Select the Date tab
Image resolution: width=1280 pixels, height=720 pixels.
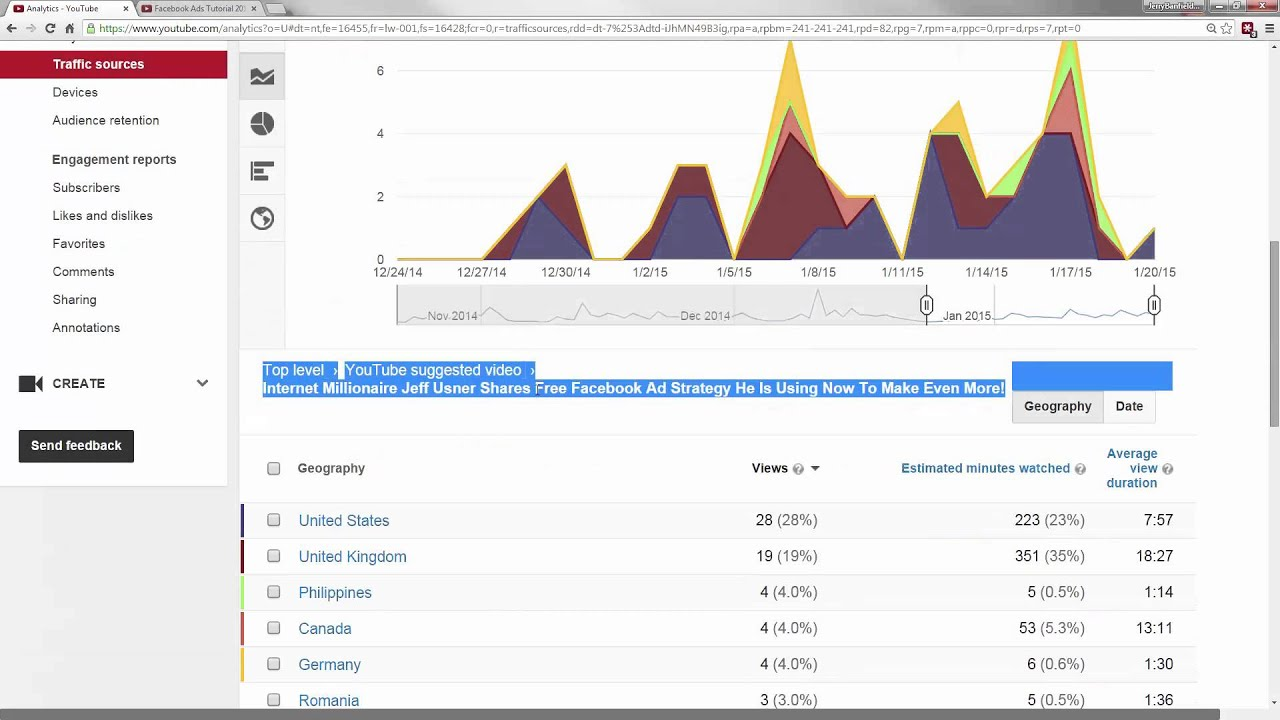(x=1129, y=406)
